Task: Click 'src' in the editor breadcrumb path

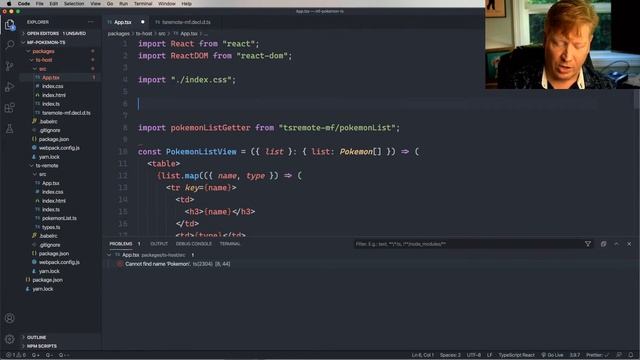Action: [162, 34]
